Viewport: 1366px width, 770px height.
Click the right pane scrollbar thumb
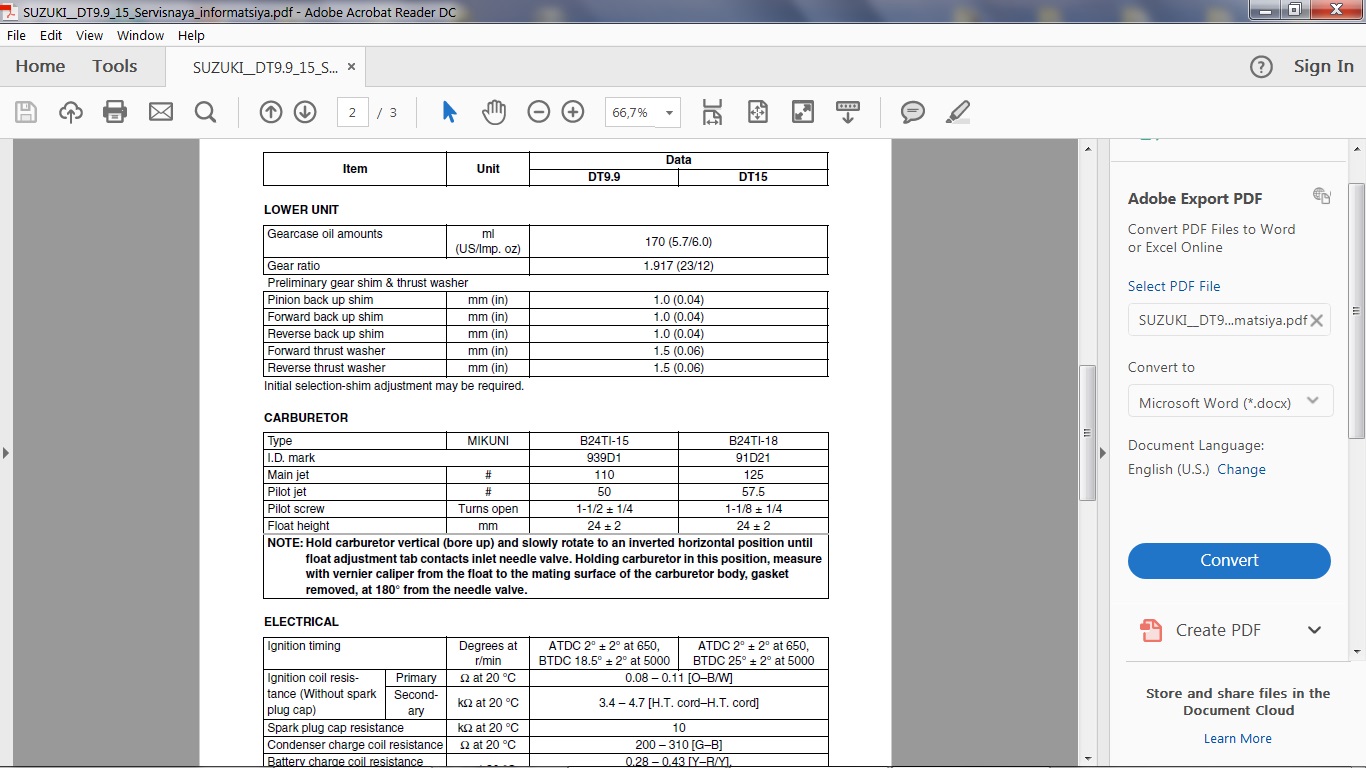pyautogui.click(x=1356, y=311)
